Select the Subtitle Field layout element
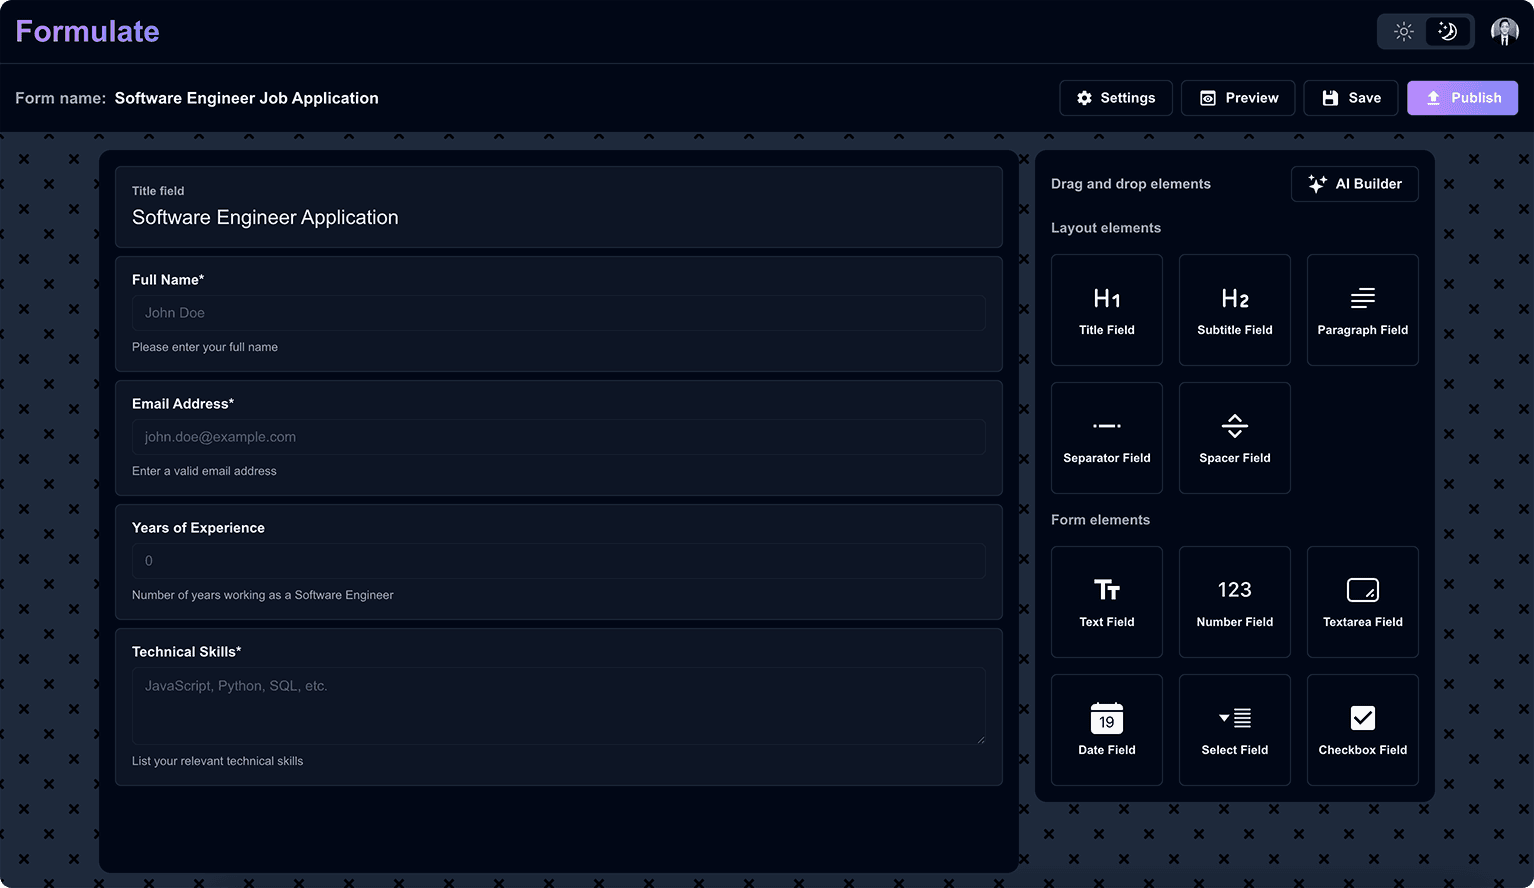Viewport: 1534px width, 888px height. point(1234,309)
